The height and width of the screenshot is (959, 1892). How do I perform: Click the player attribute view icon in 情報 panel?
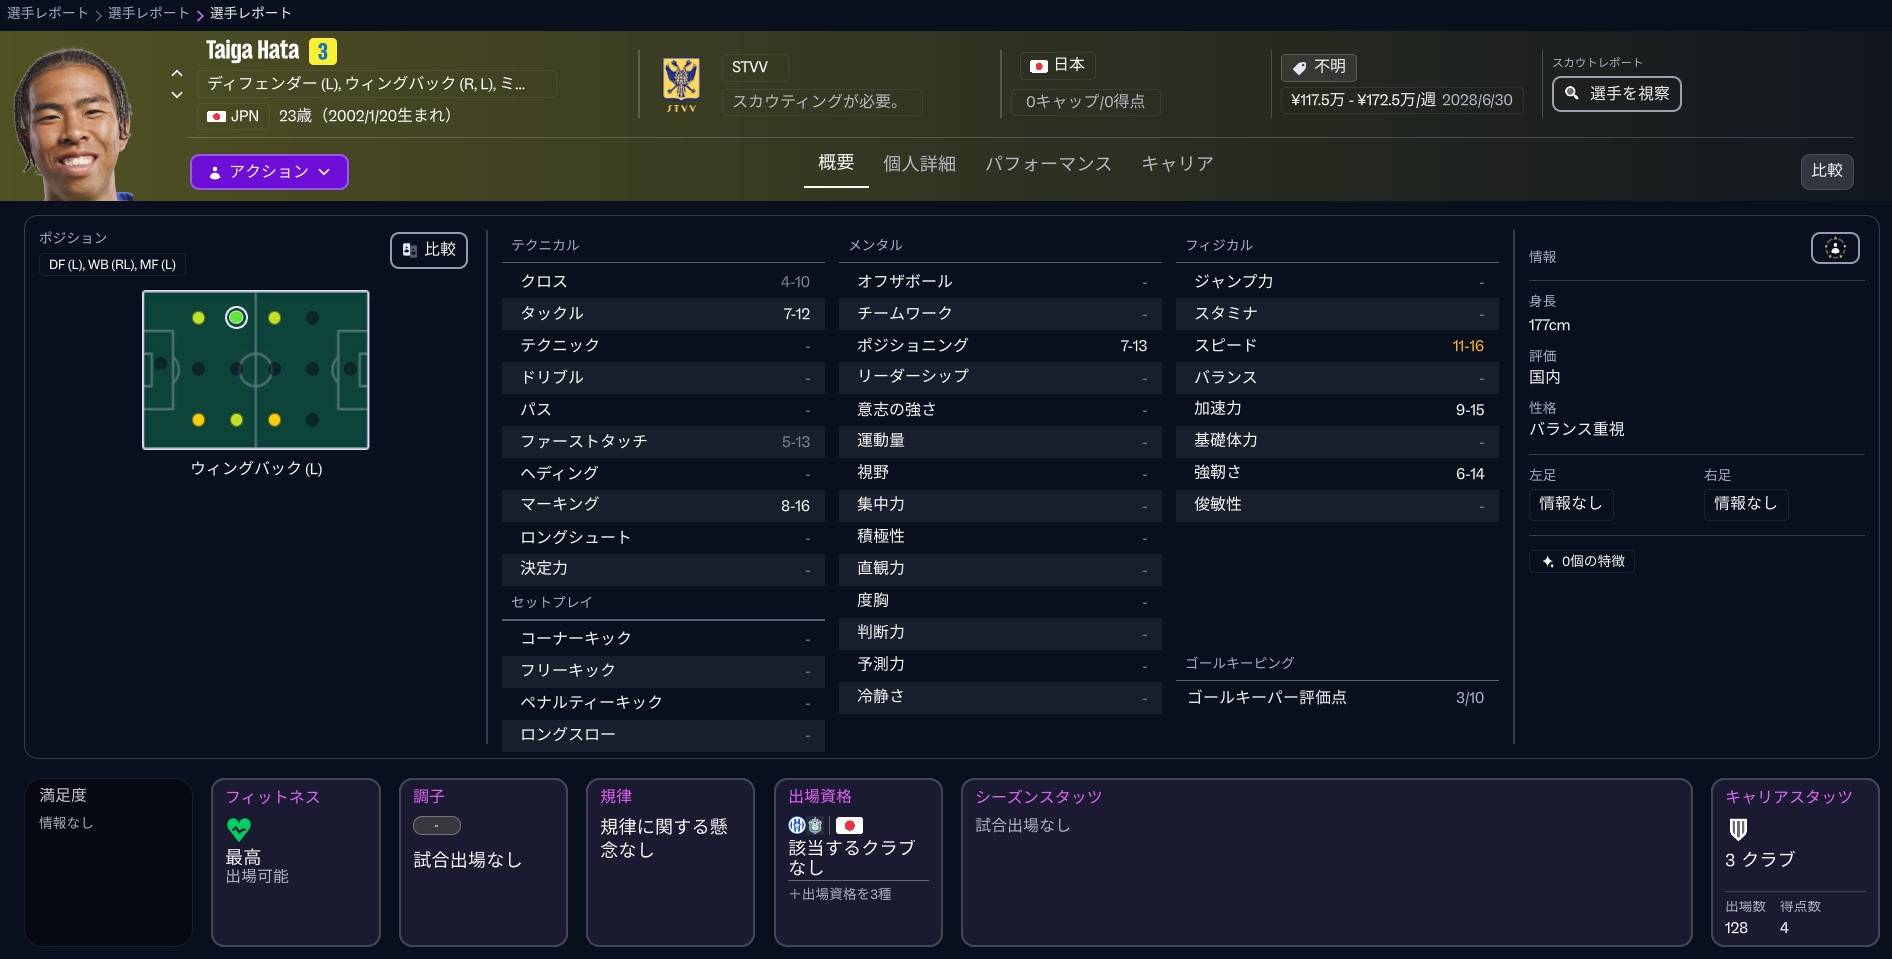(1834, 248)
